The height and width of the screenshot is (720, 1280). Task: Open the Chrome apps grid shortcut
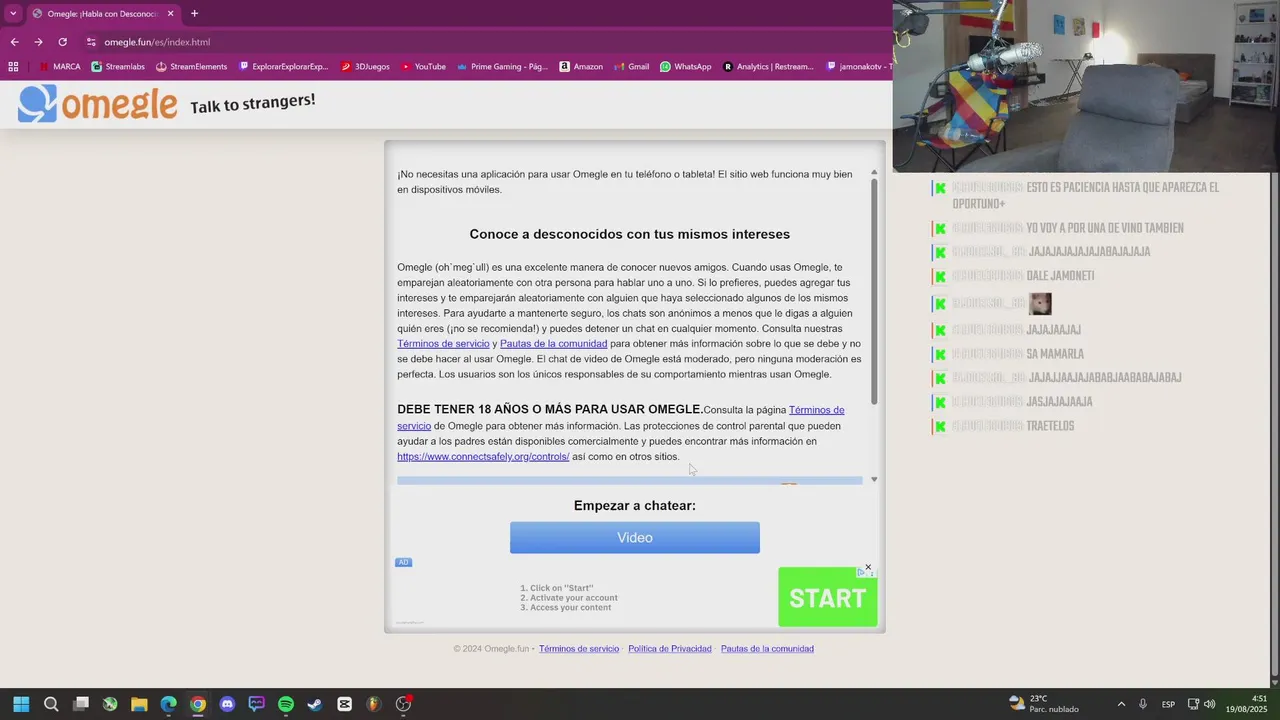[x=13, y=67]
